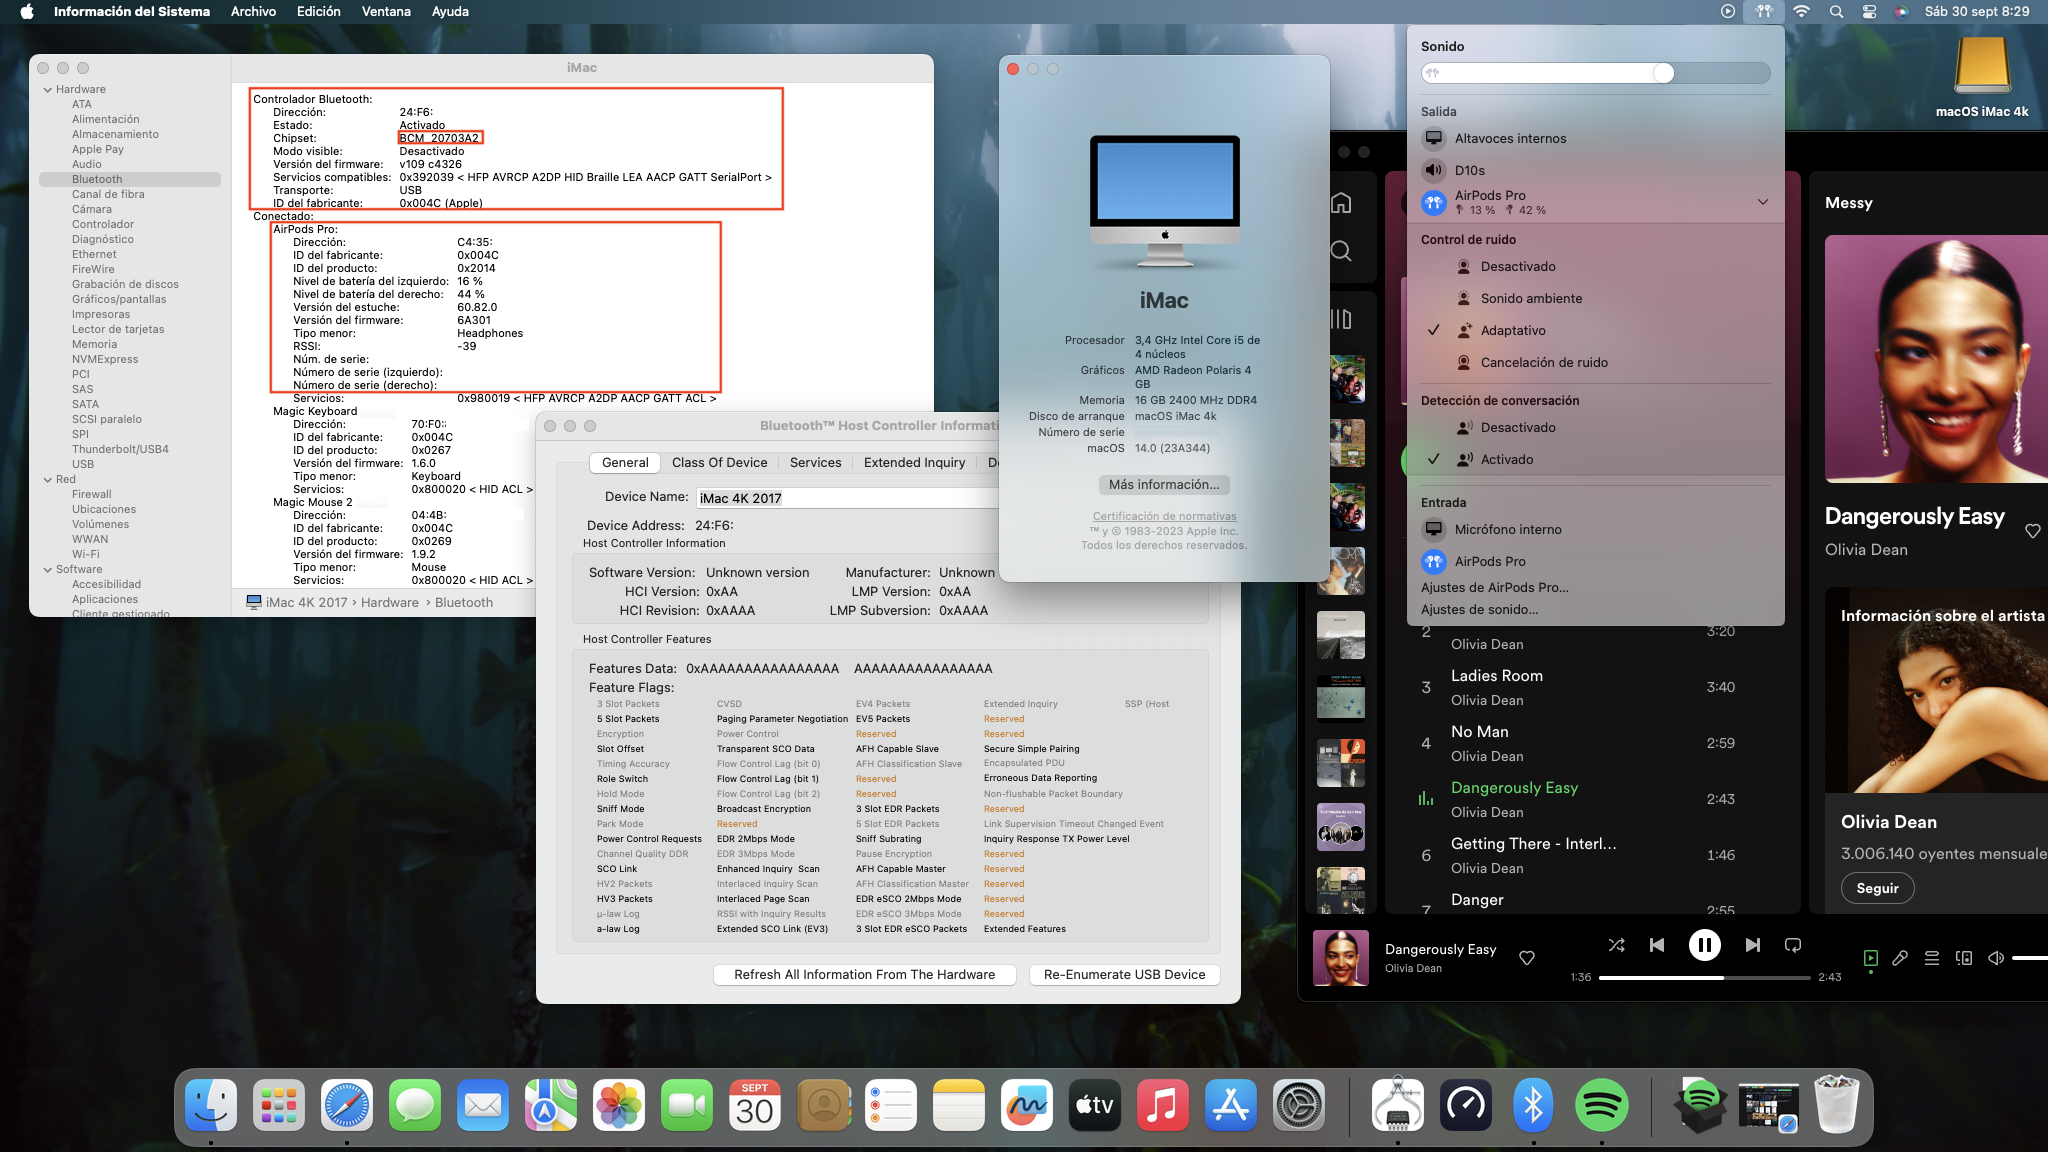Screen dimensions: 2048x1152
Task: Follow Olivia Dean with Seguir button
Action: (x=1877, y=889)
